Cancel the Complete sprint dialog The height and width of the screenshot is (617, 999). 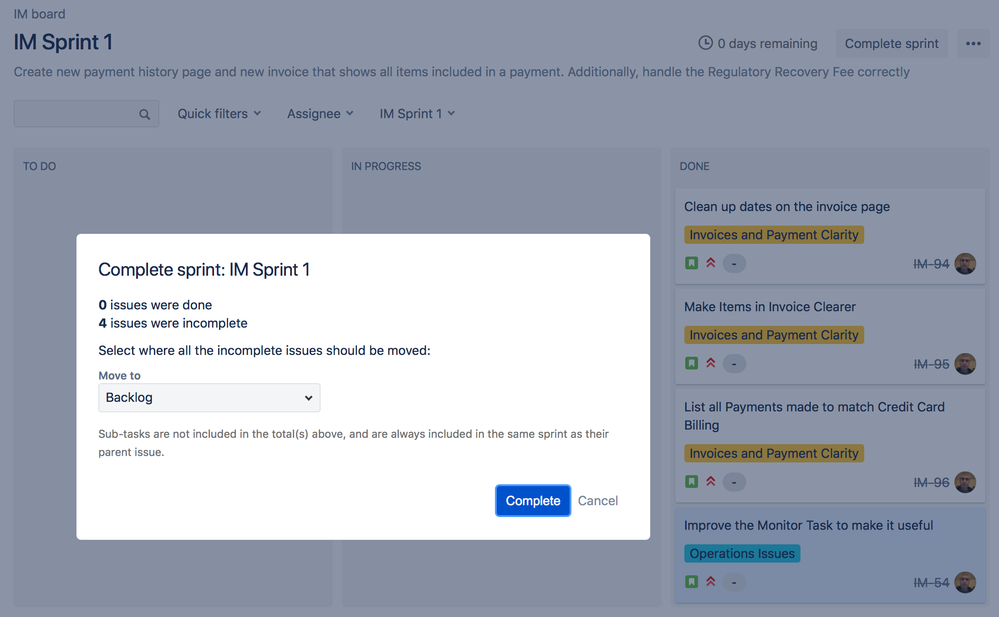(598, 501)
